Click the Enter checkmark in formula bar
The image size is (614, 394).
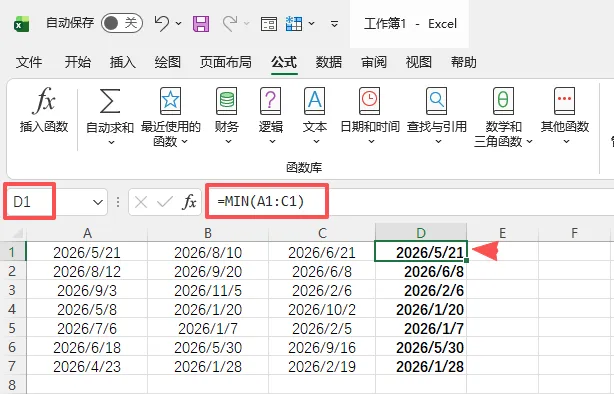click(164, 202)
